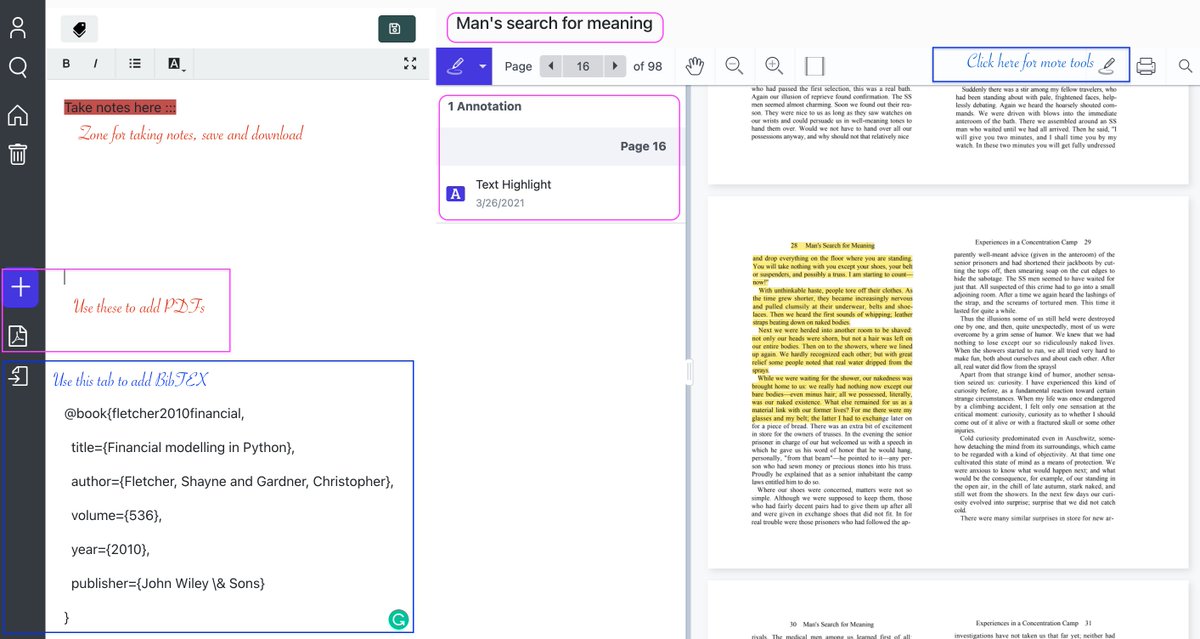
Task: Click the 'of 98' page count text
Action: click(x=648, y=66)
